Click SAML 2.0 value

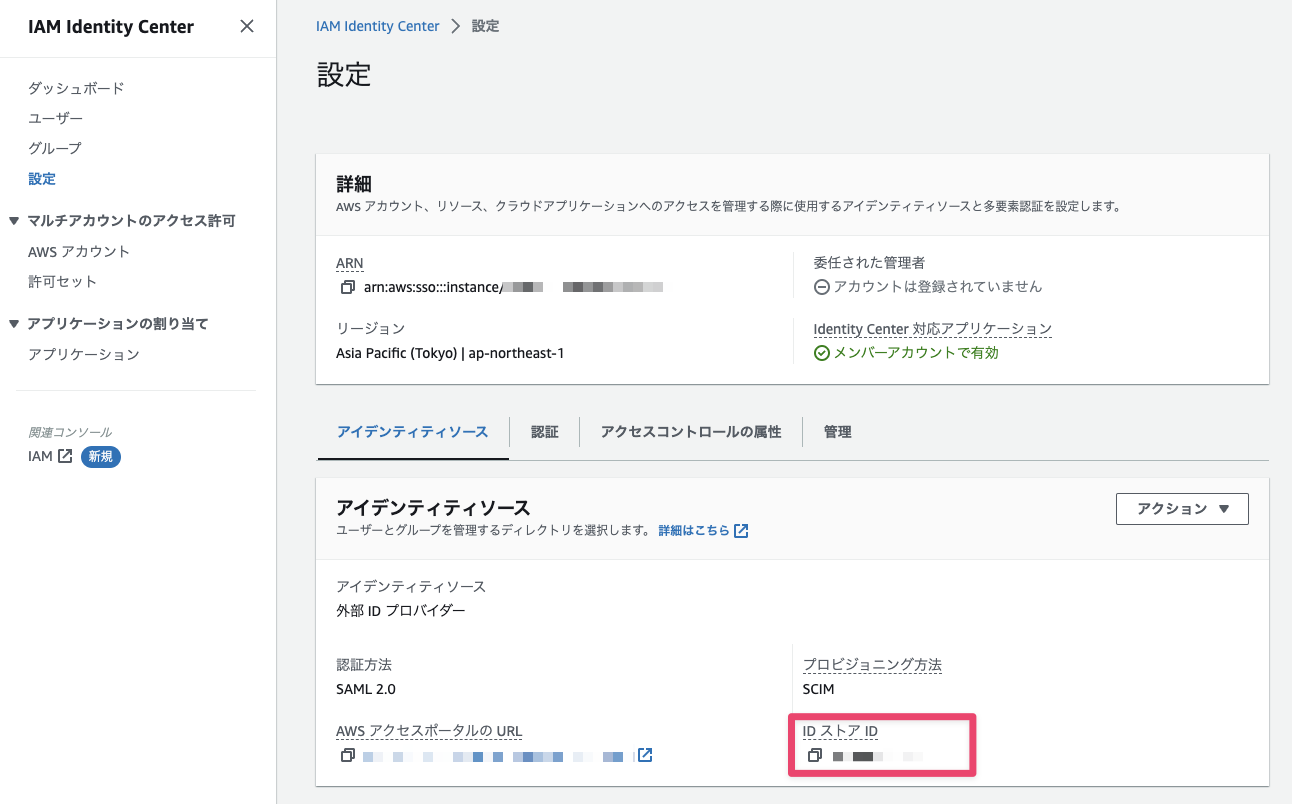tap(366, 689)
